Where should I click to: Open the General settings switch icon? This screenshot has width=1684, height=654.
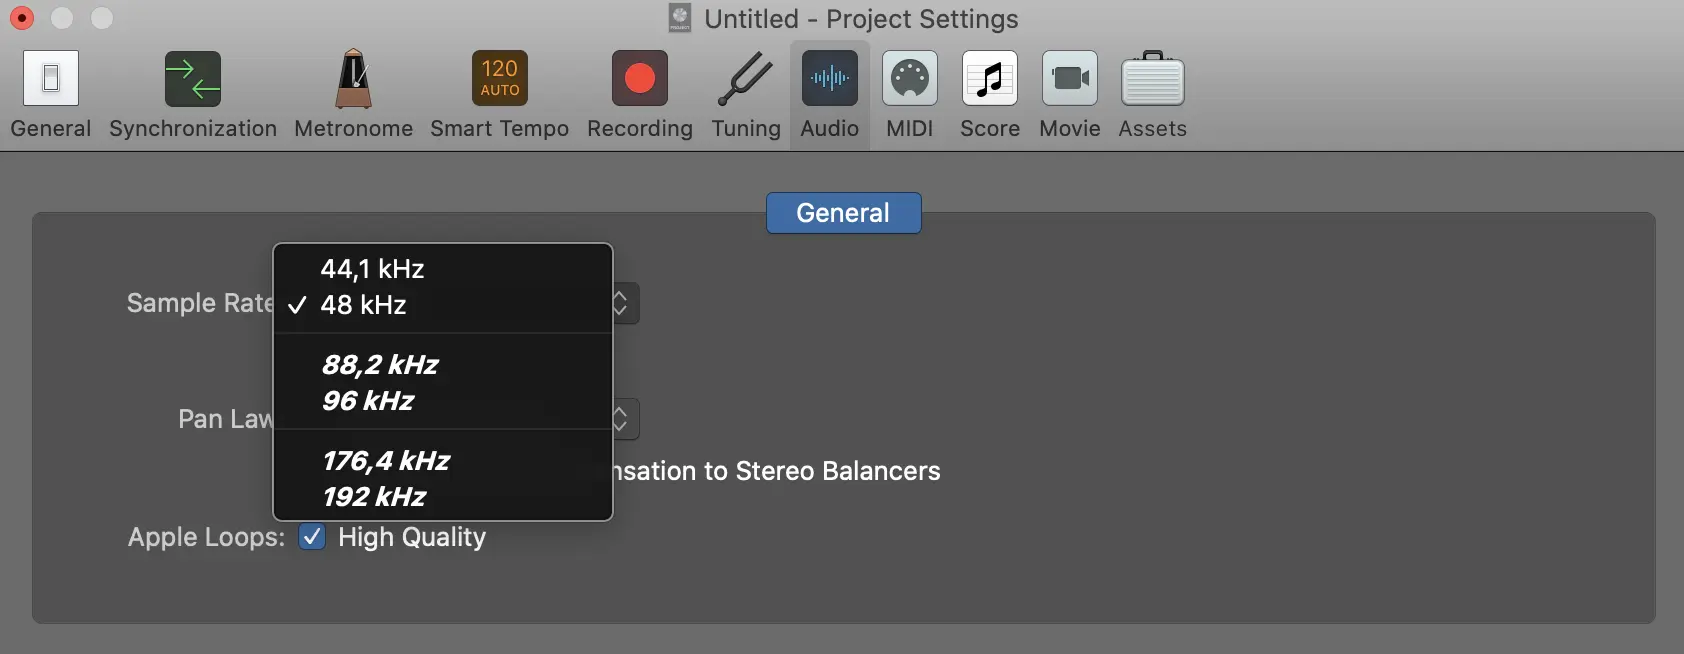51,79
